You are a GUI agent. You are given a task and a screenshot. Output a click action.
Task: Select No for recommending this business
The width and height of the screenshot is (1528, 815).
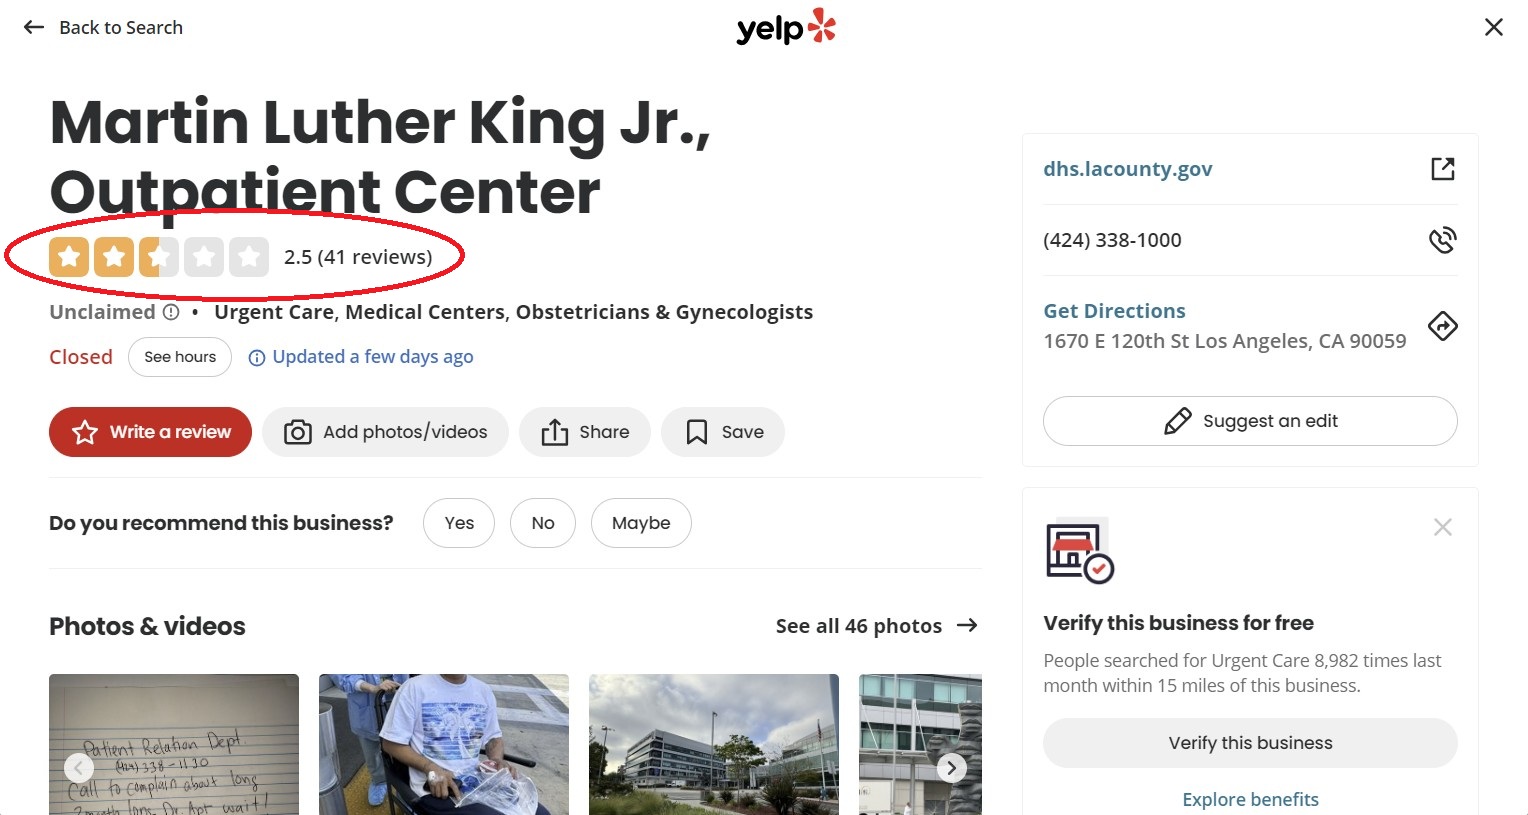(542, 523)
